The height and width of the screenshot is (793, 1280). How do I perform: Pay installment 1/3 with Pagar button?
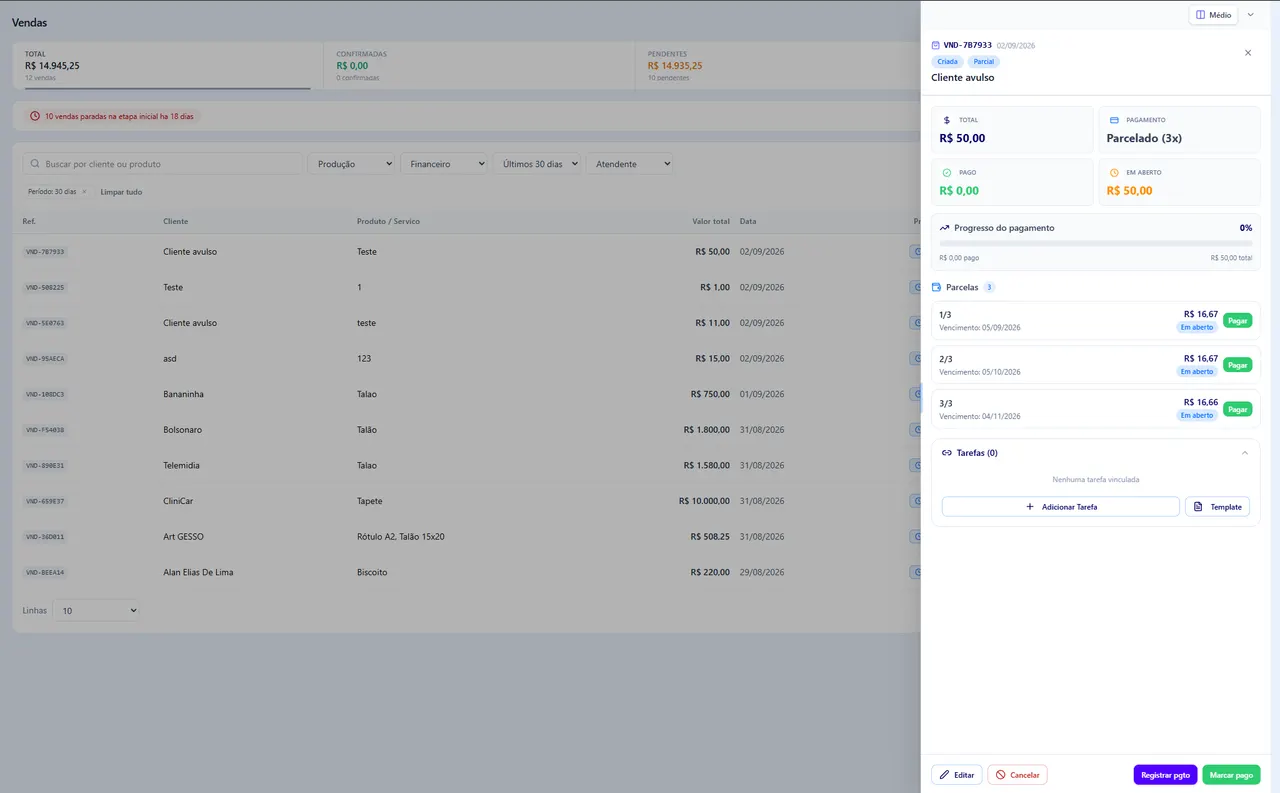click(x=1237, y=321)
